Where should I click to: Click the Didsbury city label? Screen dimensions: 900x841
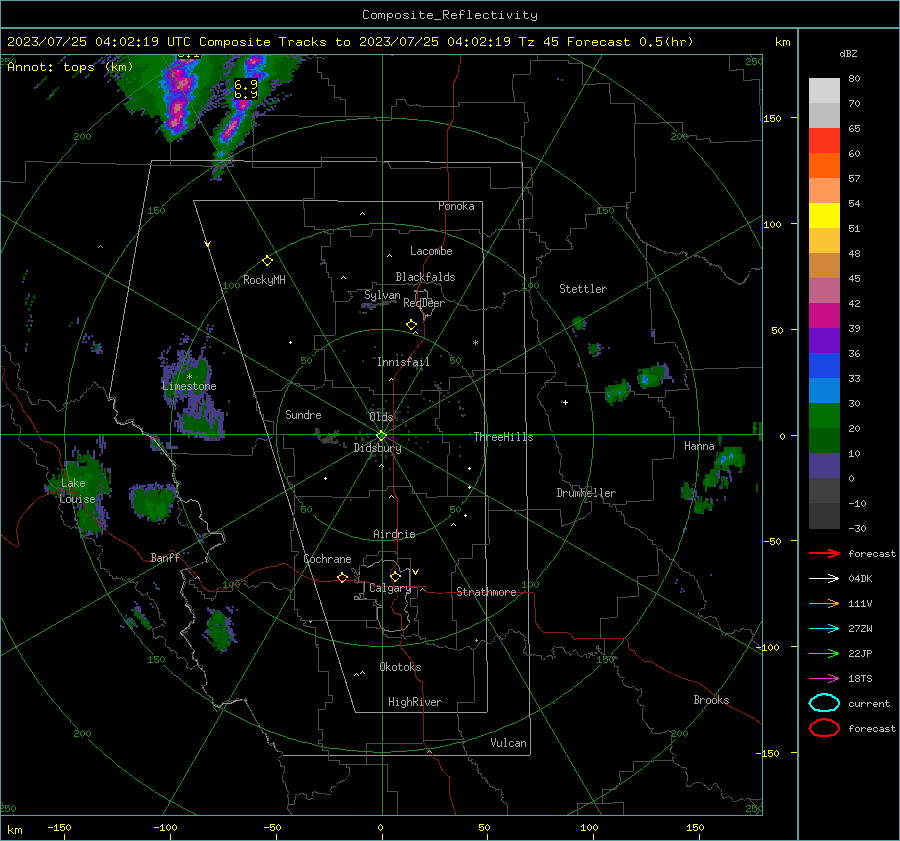[378, 448]
